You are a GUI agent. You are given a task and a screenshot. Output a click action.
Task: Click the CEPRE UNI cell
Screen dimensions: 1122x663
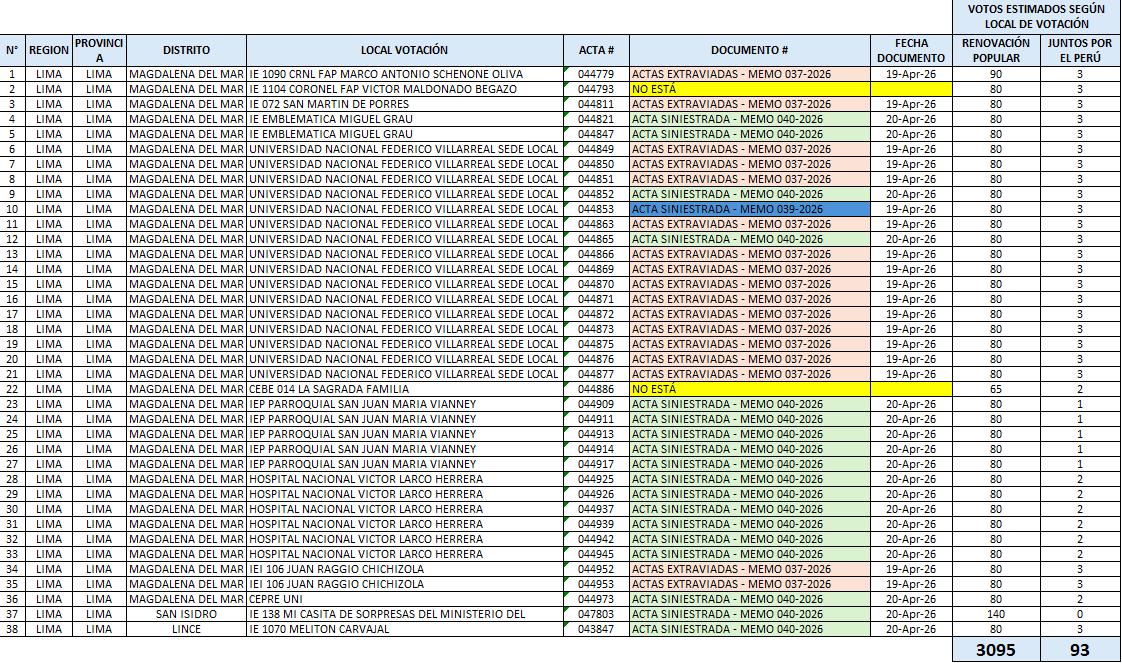(x=404, y=599)
